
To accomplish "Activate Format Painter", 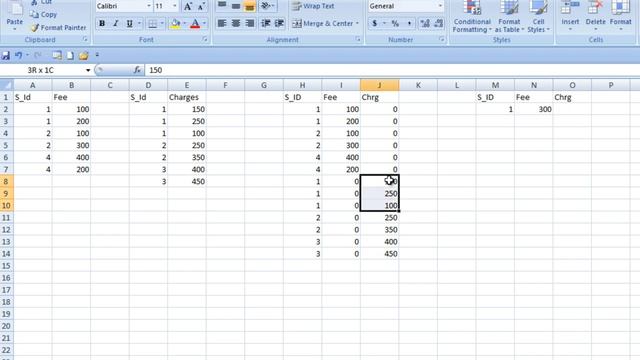I will (58, 27).
